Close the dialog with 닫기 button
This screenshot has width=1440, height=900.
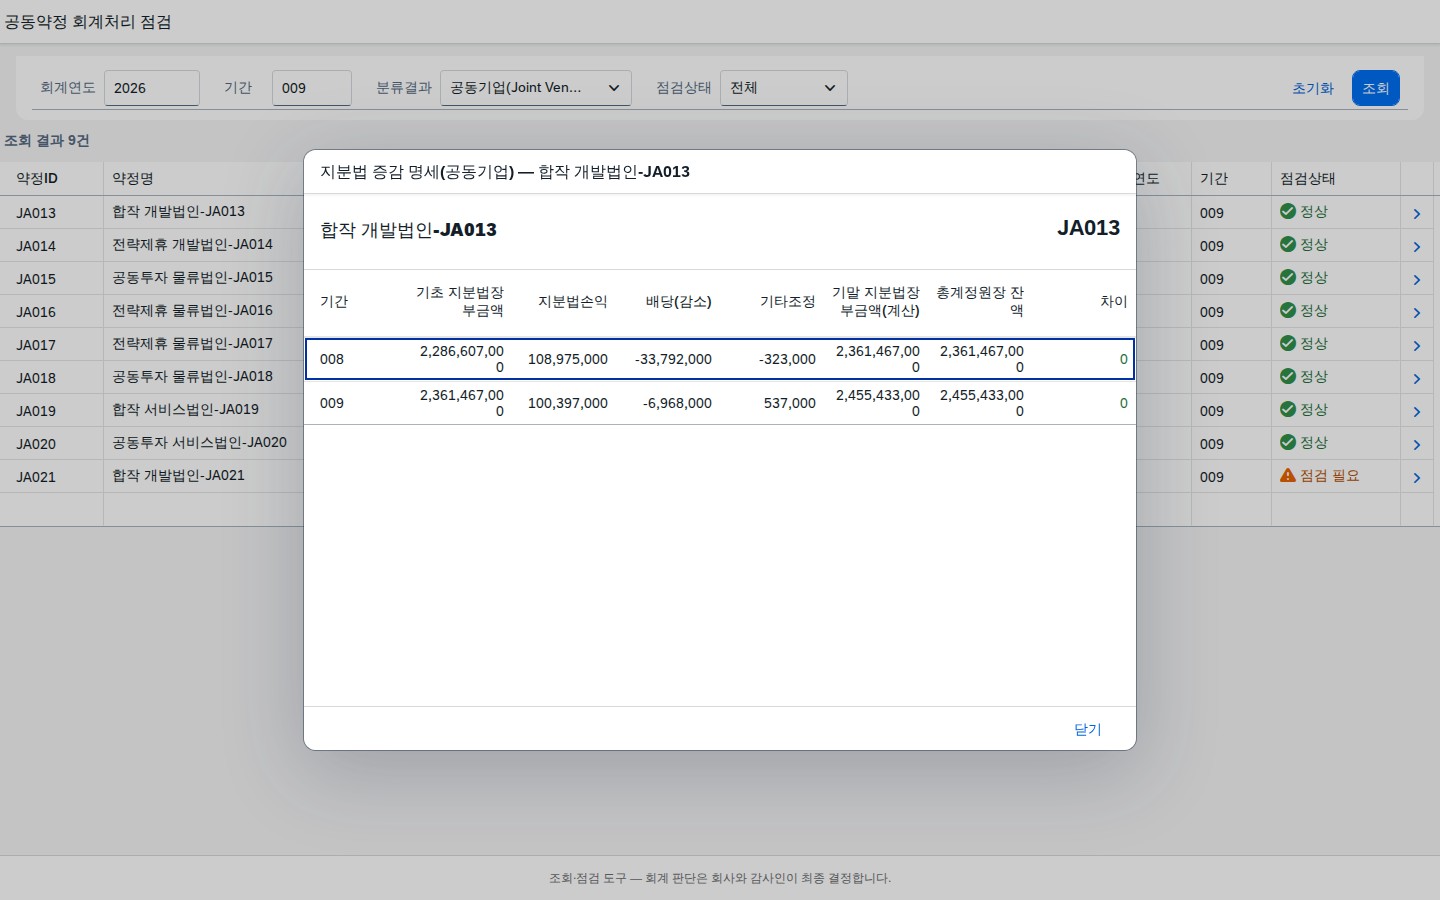point(1088,729)
